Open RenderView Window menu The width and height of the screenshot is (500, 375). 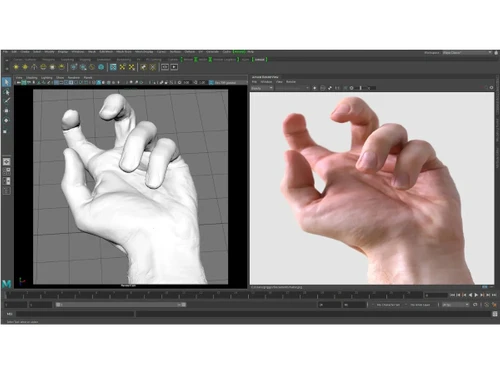(x=266, y=82)
